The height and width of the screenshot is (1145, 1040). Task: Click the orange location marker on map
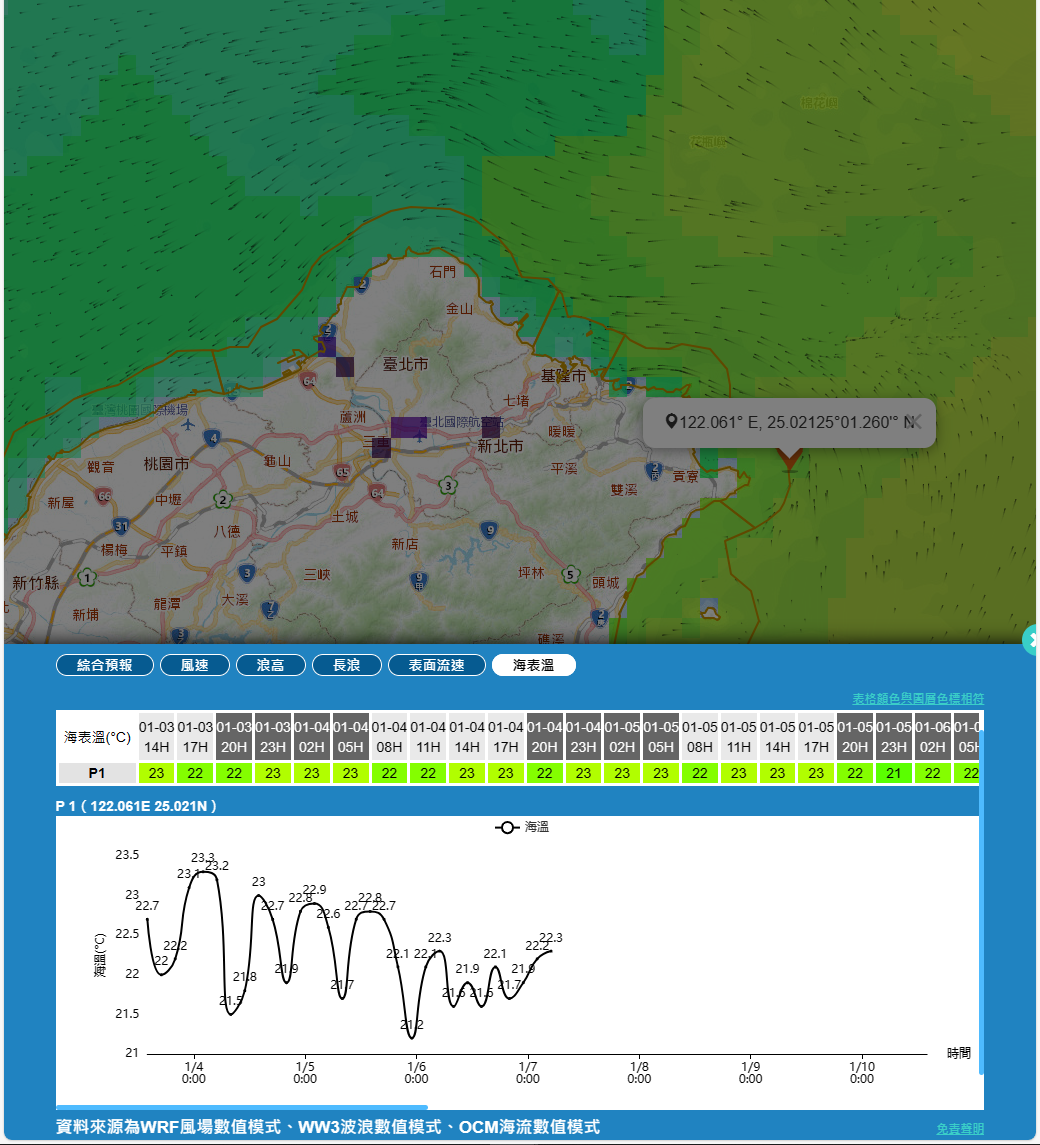(789, 459)
